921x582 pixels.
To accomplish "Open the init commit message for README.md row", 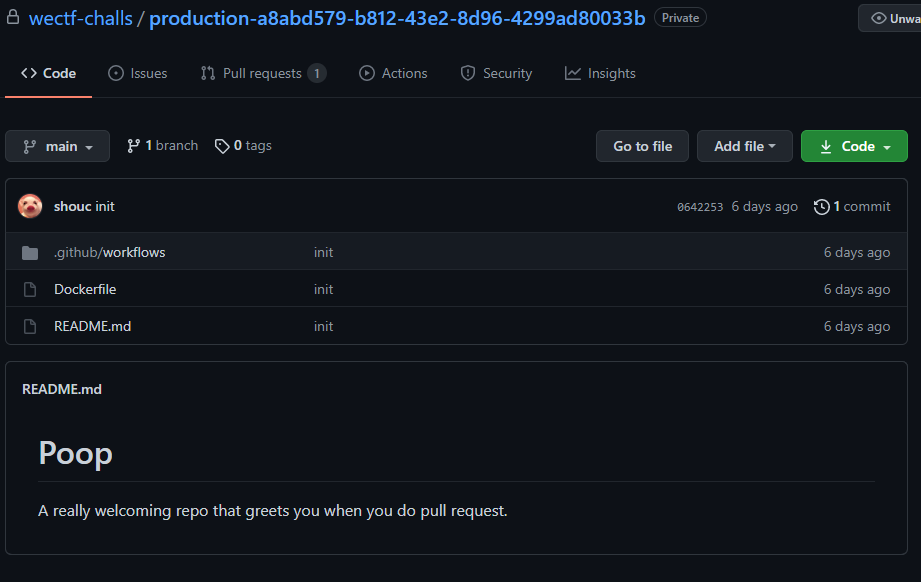I will tap(323, 326).
